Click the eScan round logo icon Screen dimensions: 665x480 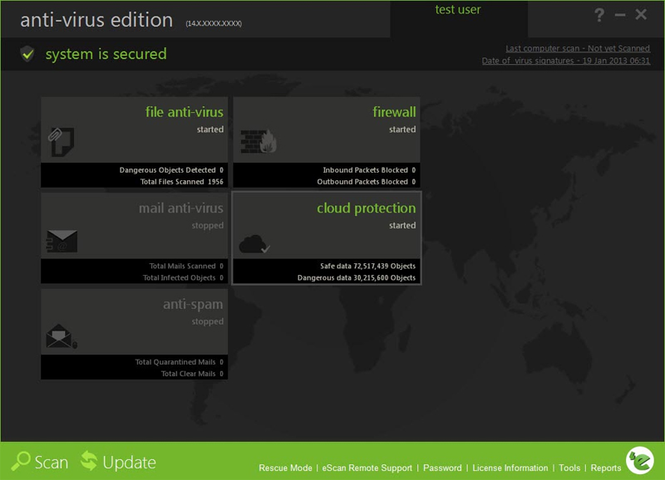point(640,460)
